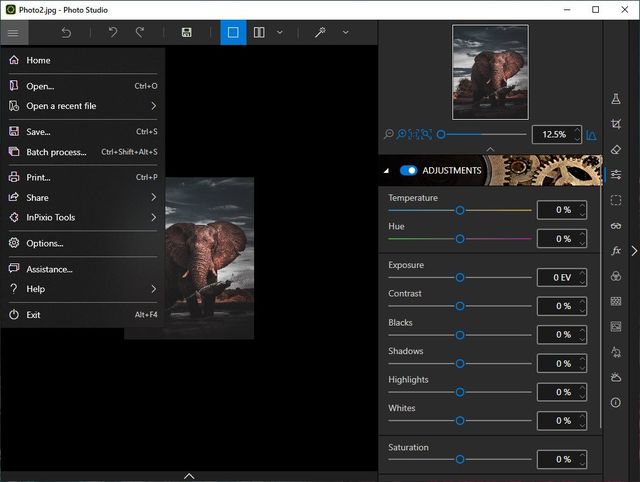Choose Print... from the menu

(83, 178)
